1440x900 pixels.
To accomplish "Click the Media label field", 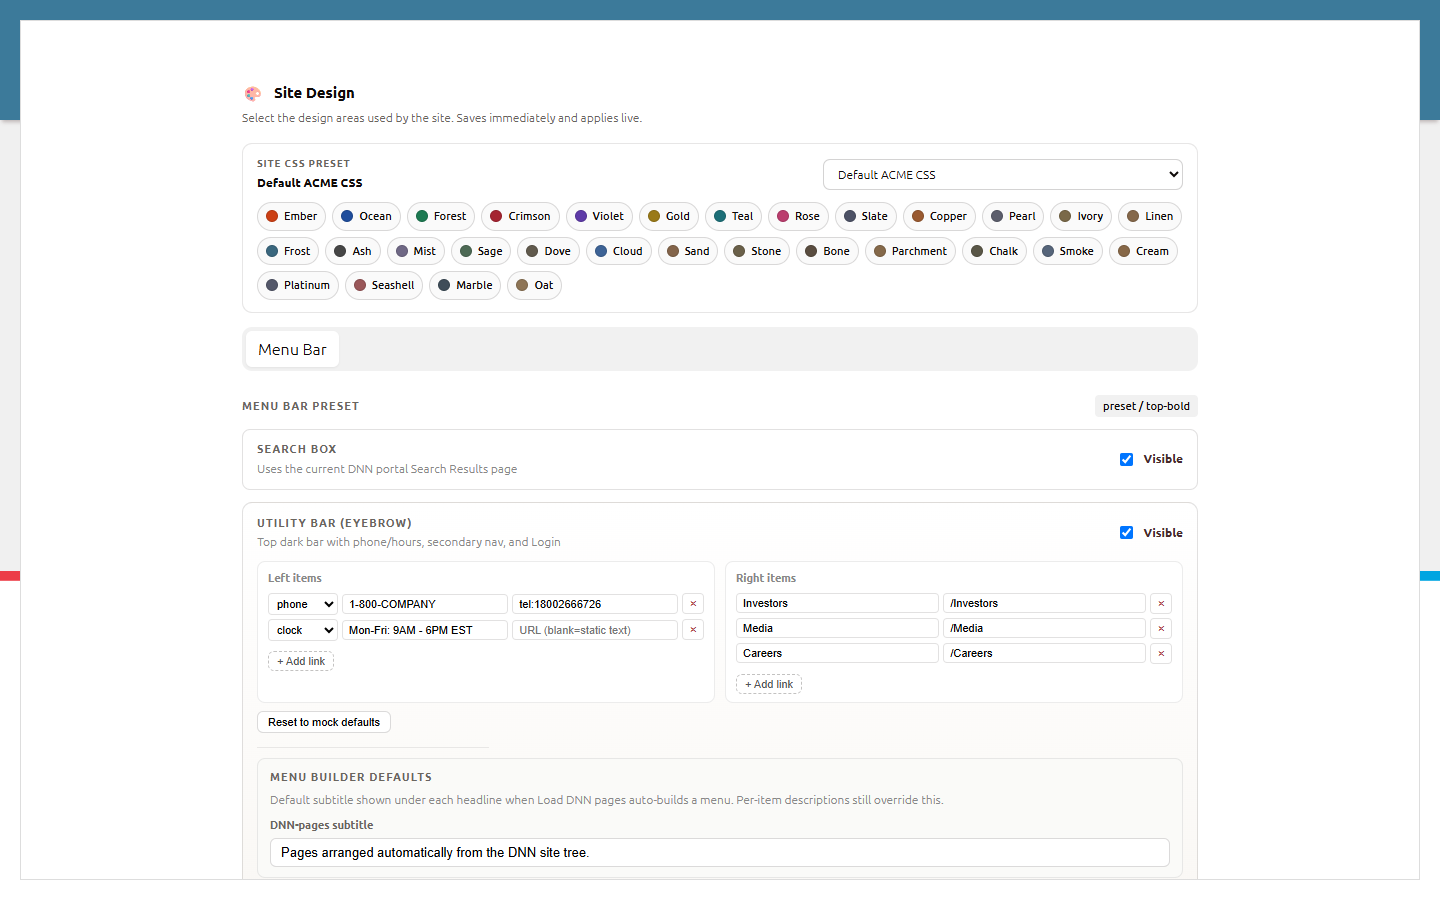I will tap(837, 628).
